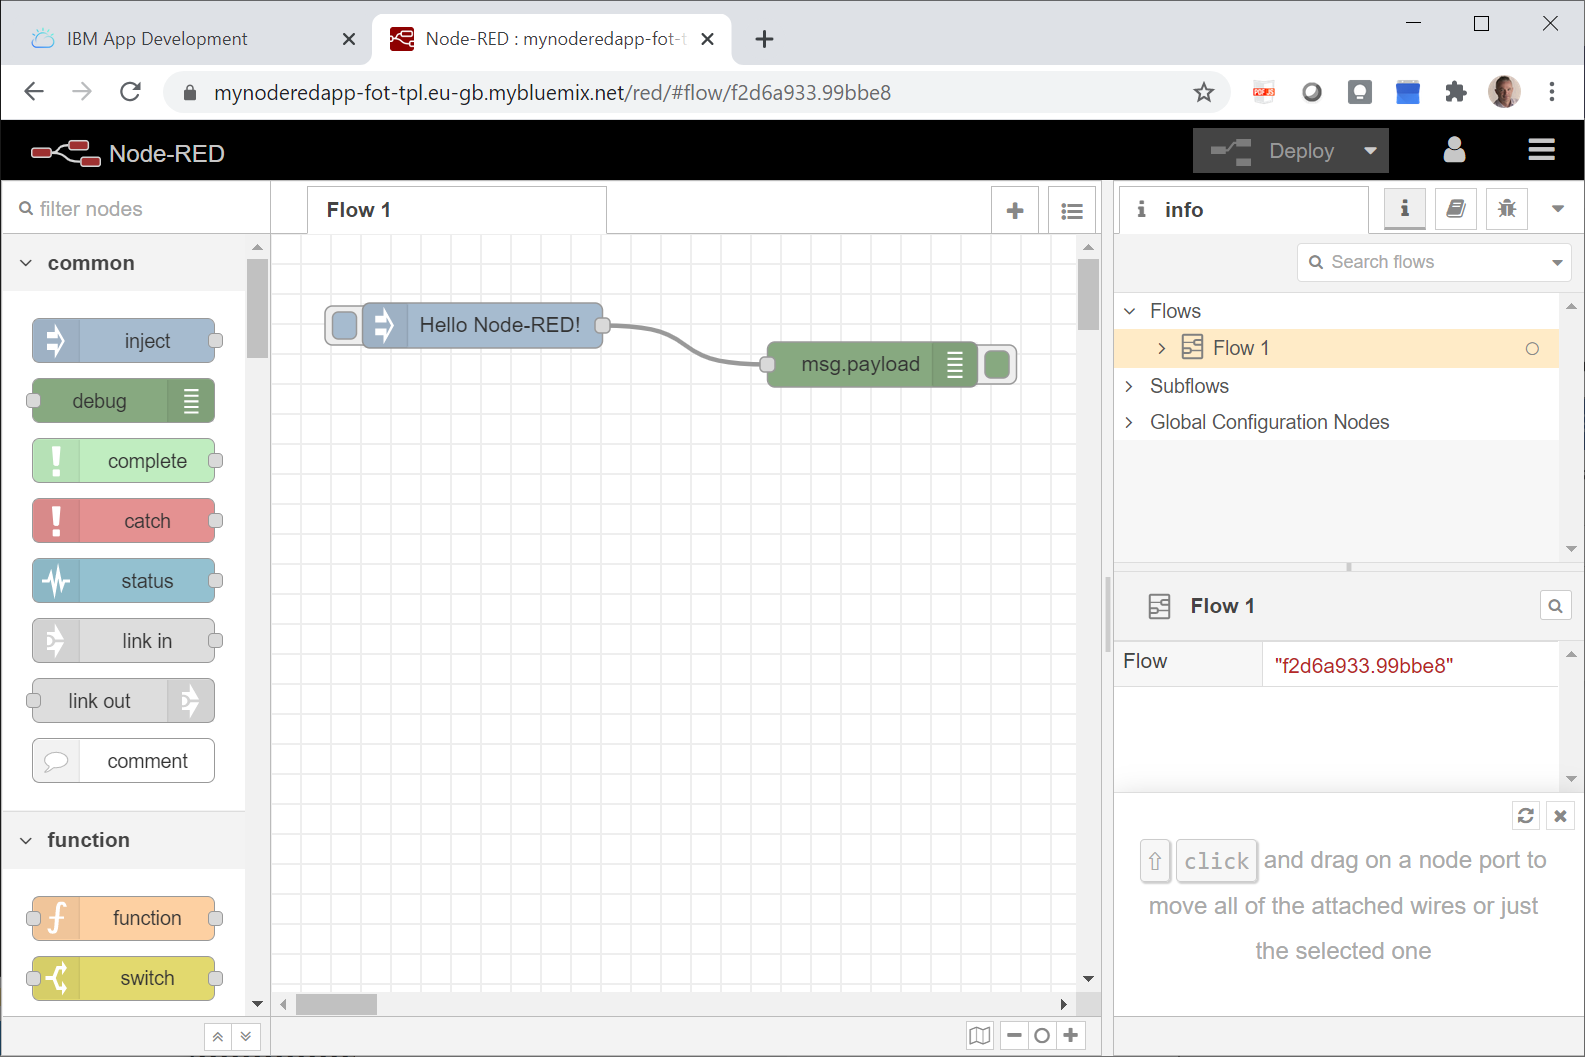The height and width of the screenshot is (1057, 1585).
Task: Click the Search flows field
Action: point(1420,262)
